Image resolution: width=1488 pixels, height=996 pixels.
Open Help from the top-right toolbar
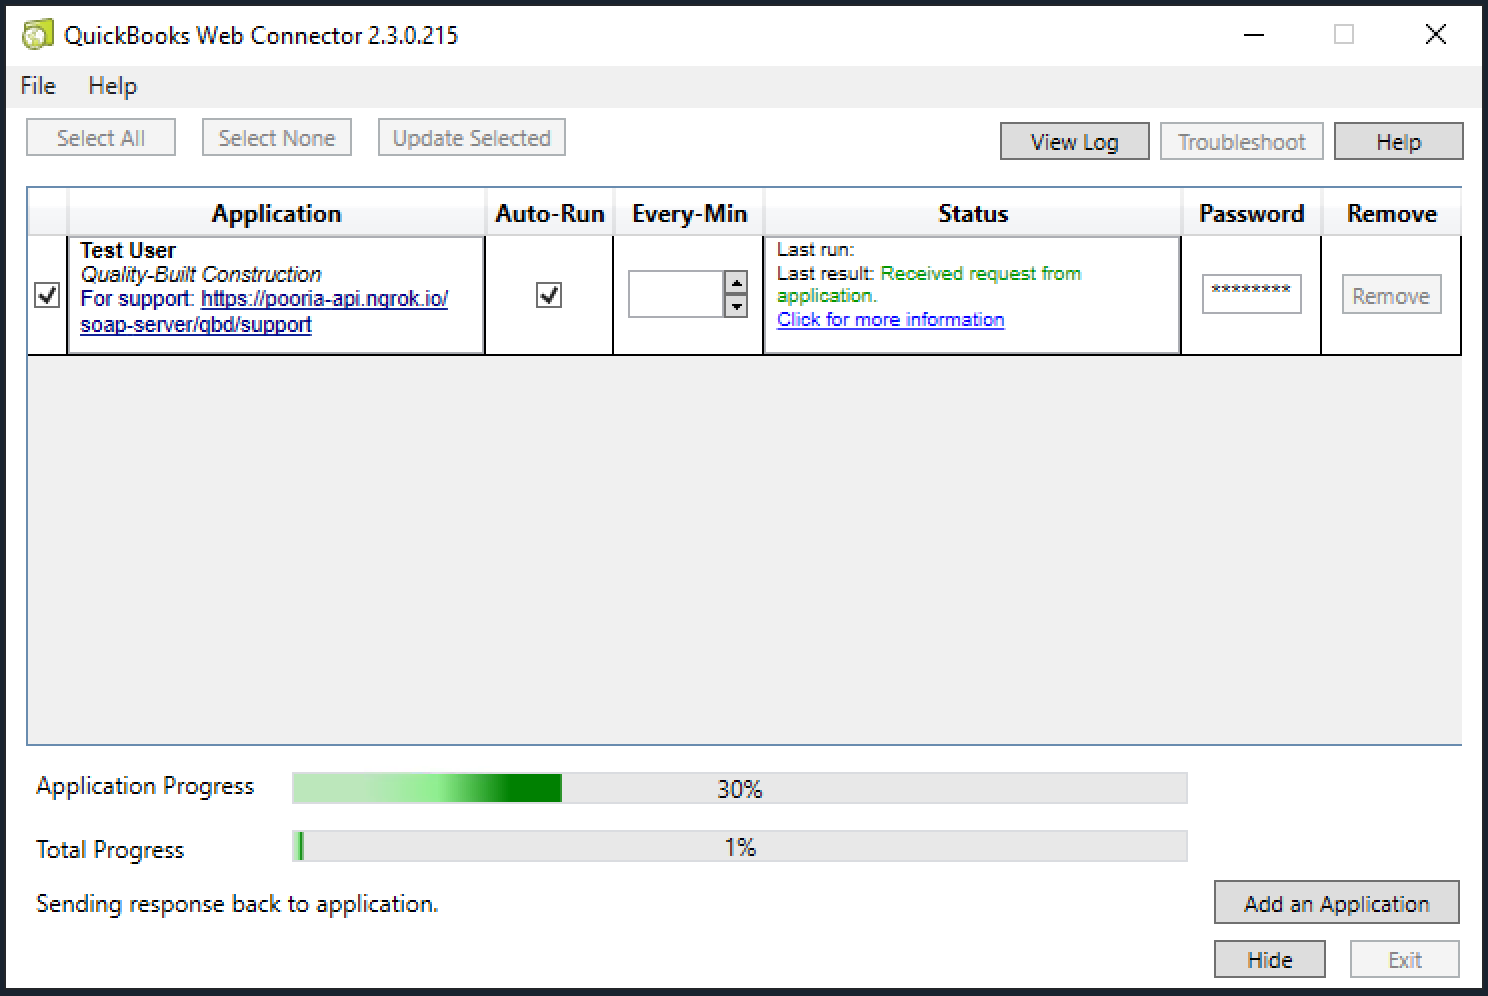(1397, 141)
